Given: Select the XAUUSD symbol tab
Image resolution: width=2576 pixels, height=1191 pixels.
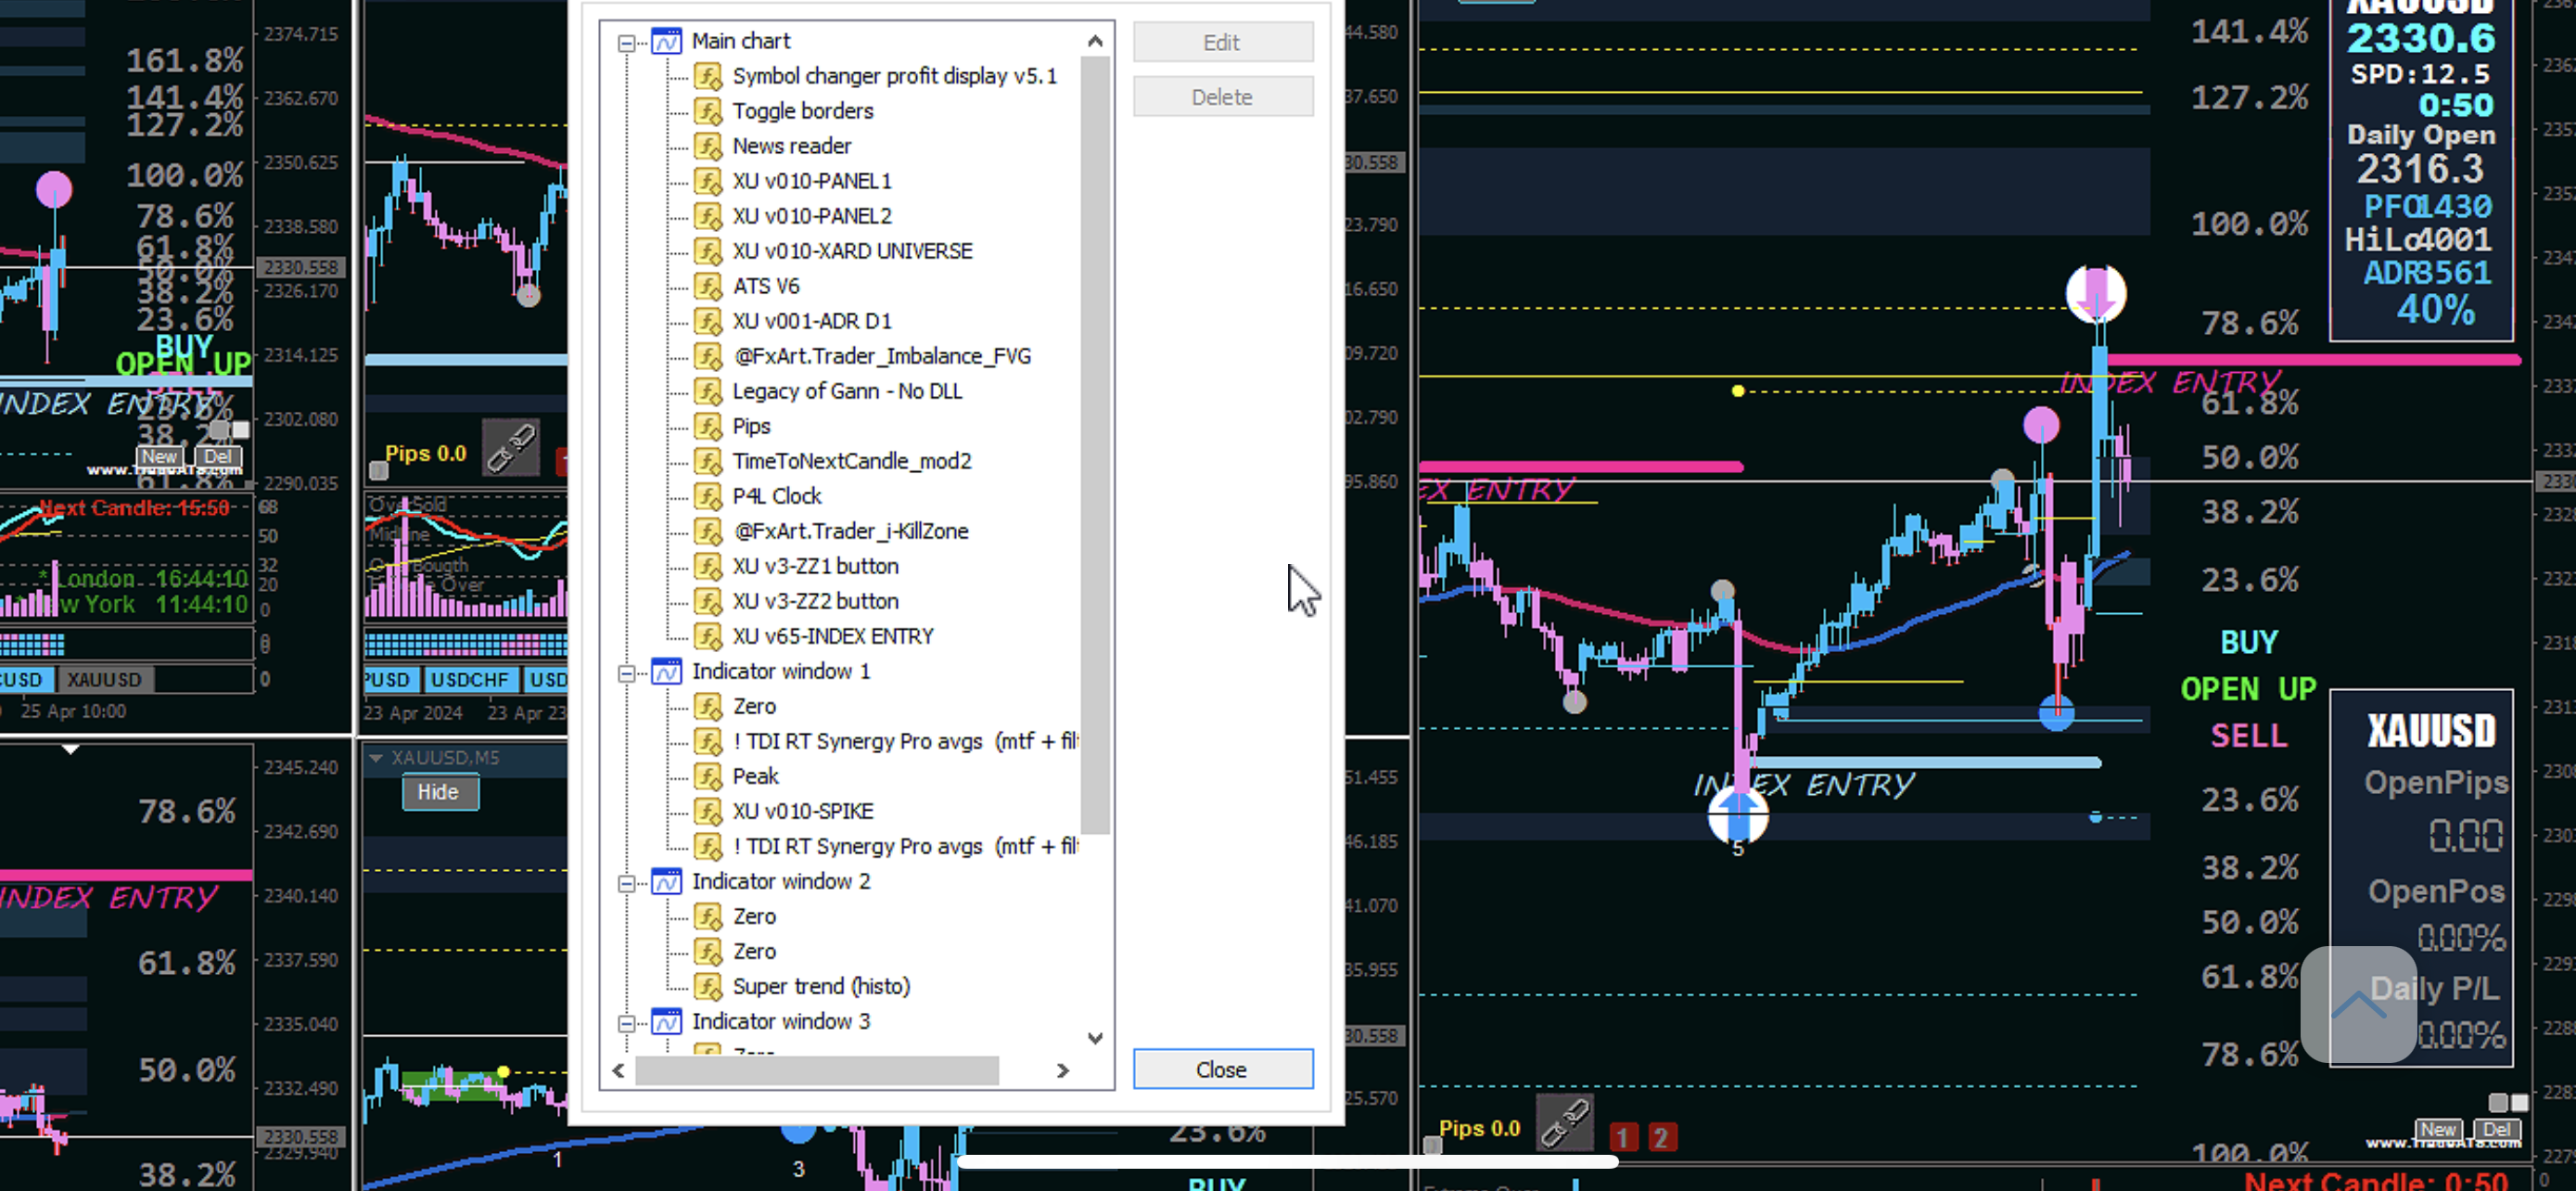Looking at the screenshot, I should pos(104,680).
